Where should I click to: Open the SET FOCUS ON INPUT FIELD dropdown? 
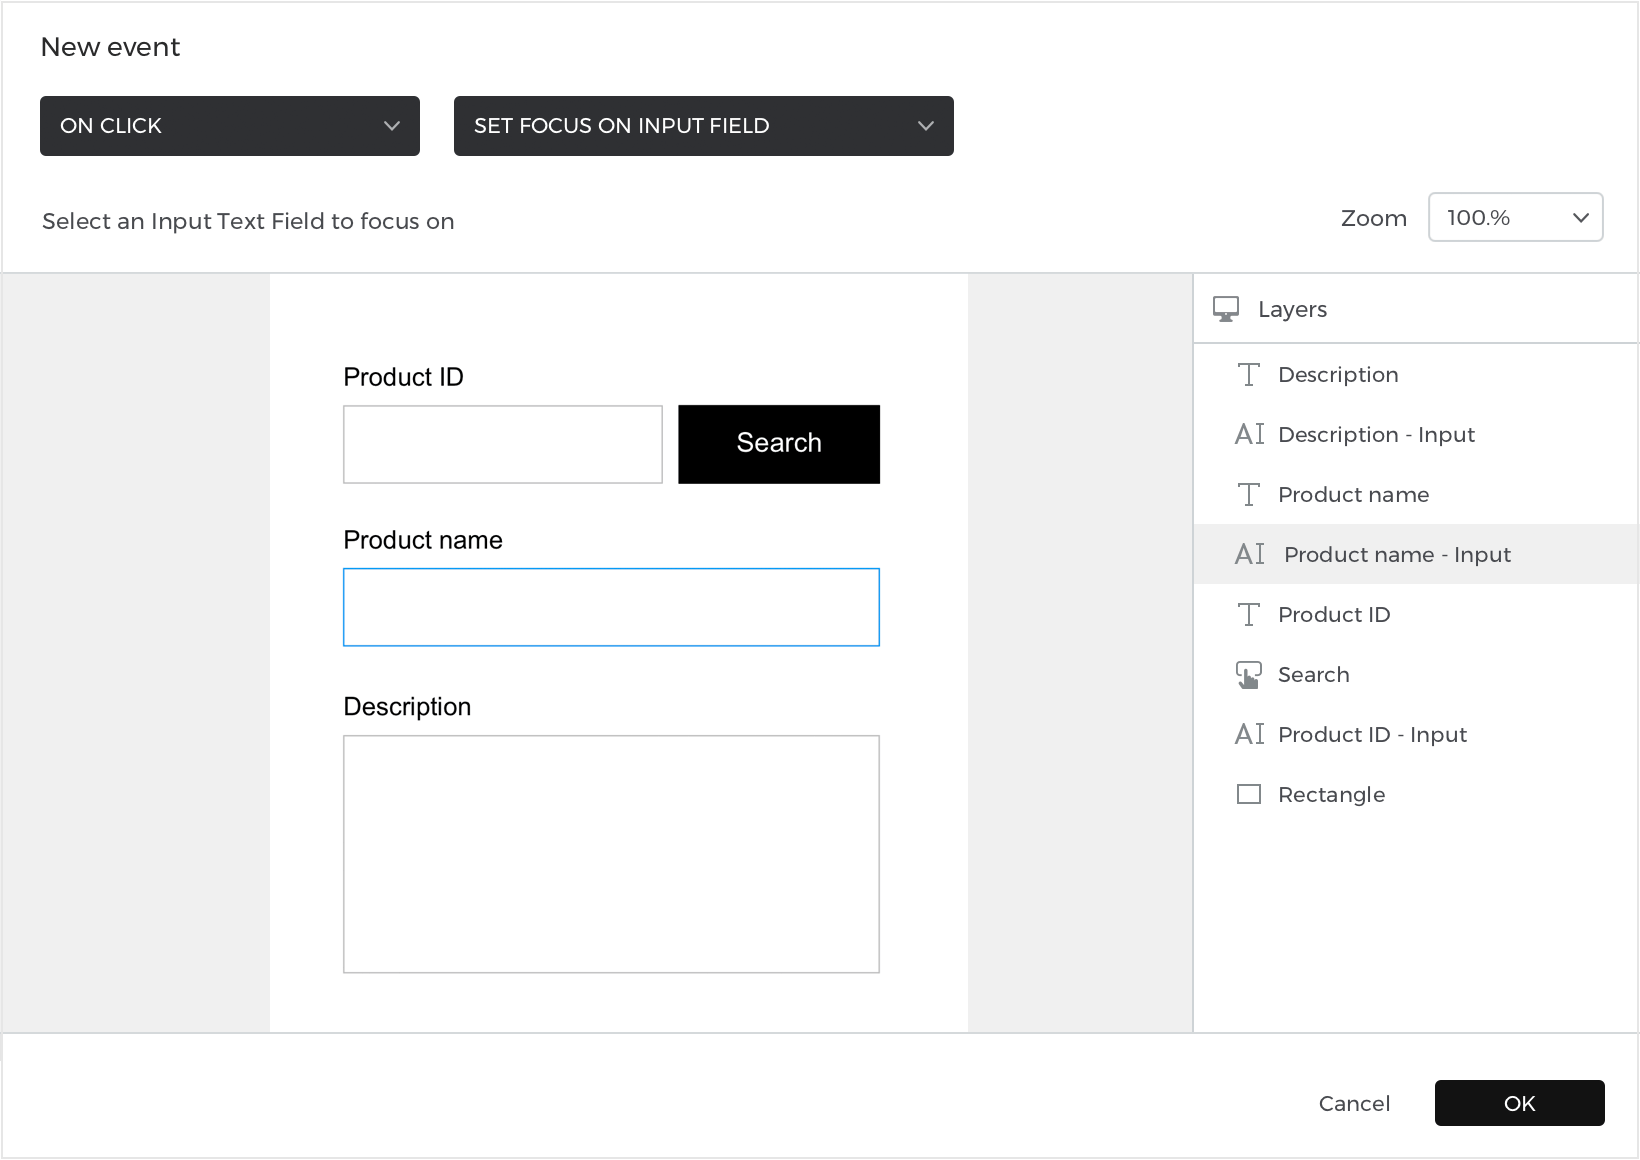click(704, 126)
